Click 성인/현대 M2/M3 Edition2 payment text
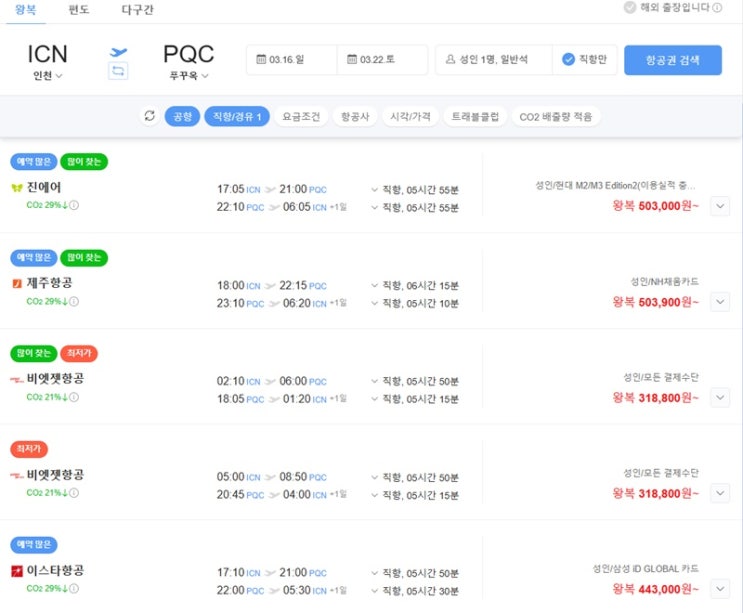743x613 pixels. [615, 185]
